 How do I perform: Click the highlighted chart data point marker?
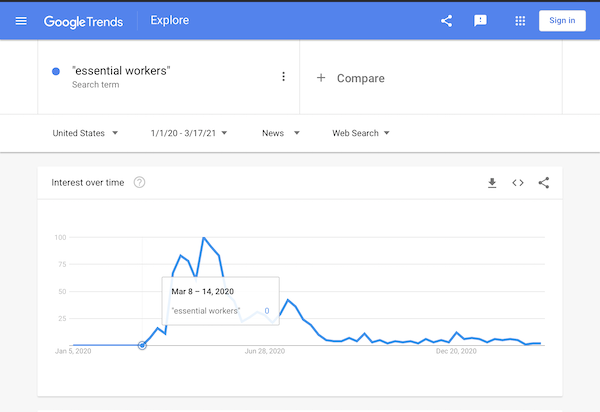pyautogui.click(x=142, y=345)
